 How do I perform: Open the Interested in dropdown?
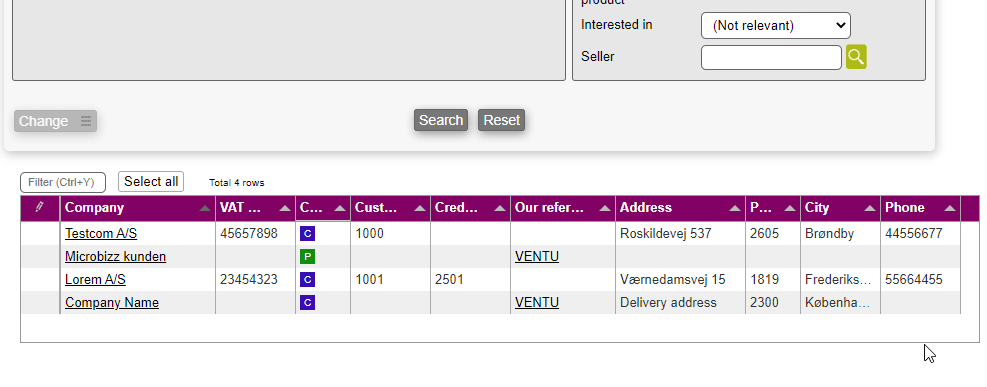(776, 26)
